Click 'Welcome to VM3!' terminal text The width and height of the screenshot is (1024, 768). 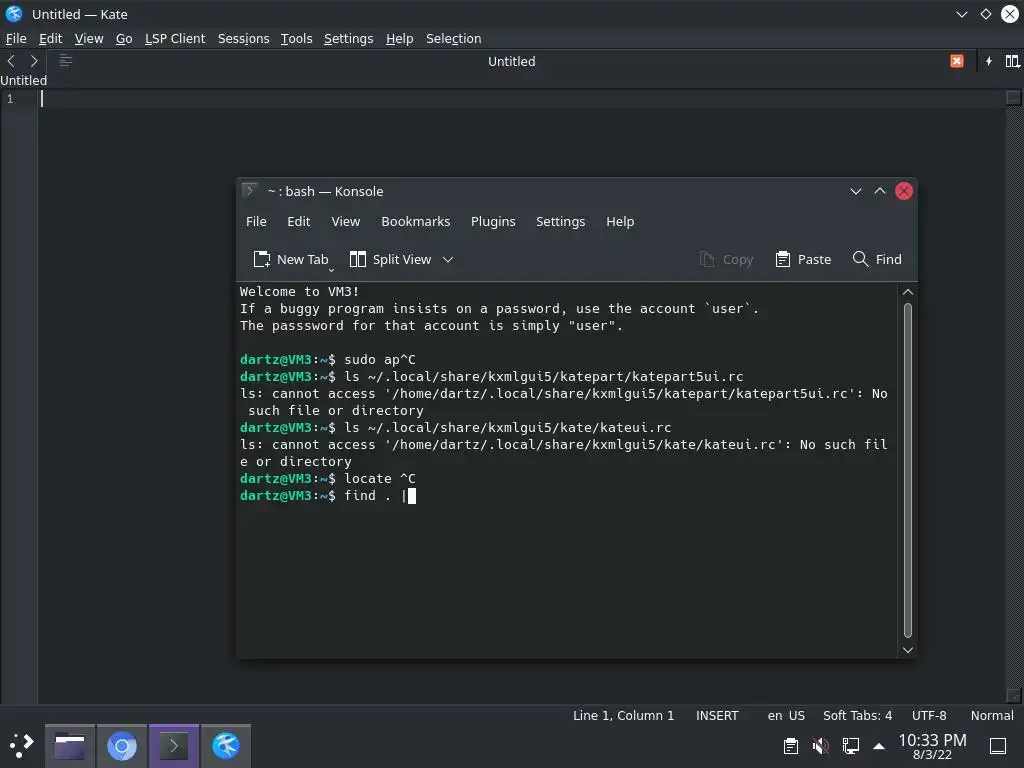pos(299,292)
